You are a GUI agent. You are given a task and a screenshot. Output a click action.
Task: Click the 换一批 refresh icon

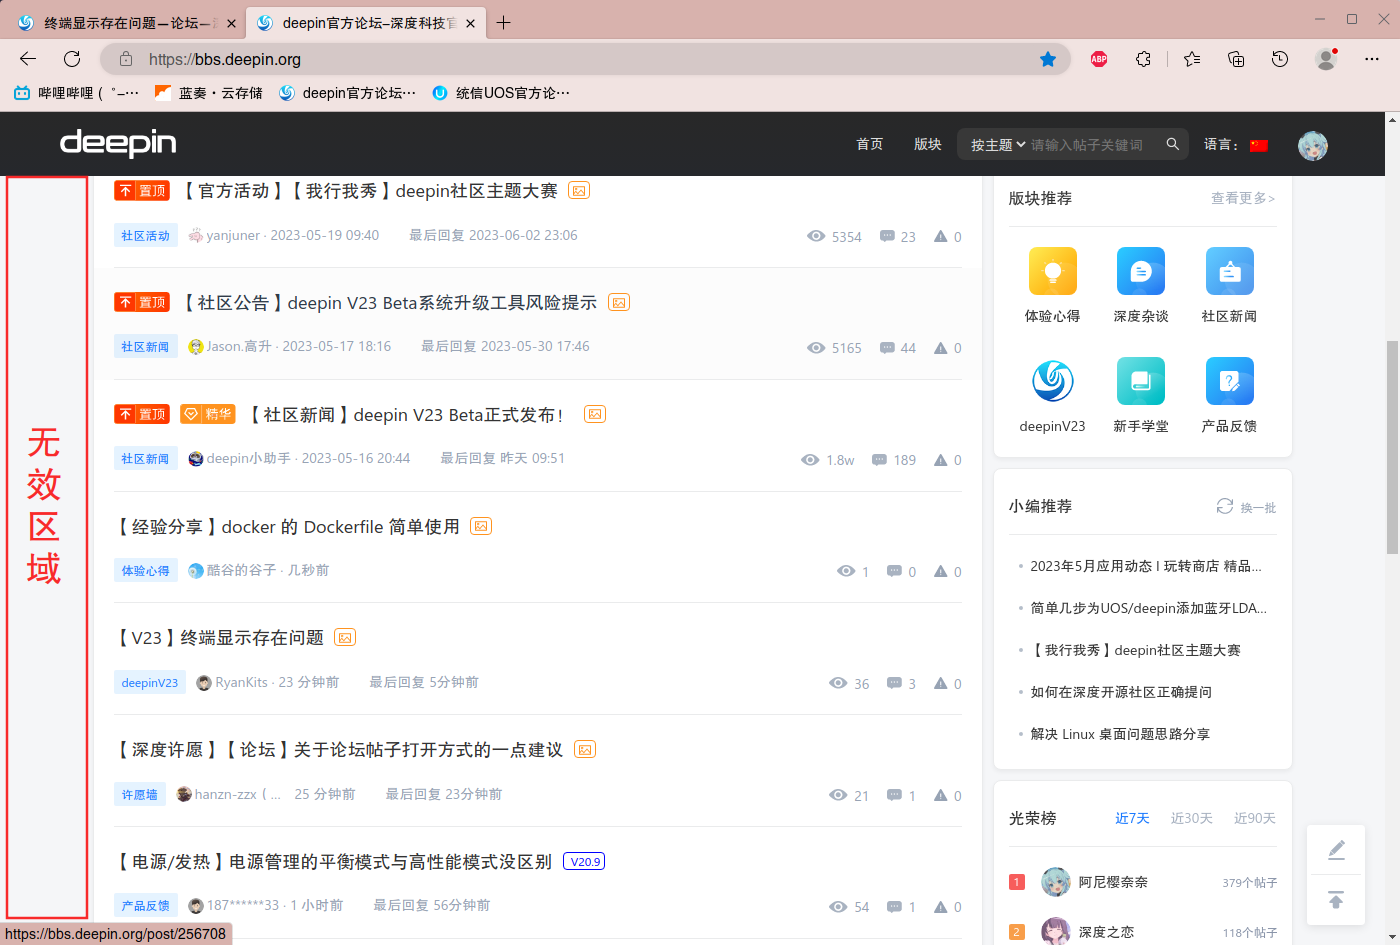1225,506
